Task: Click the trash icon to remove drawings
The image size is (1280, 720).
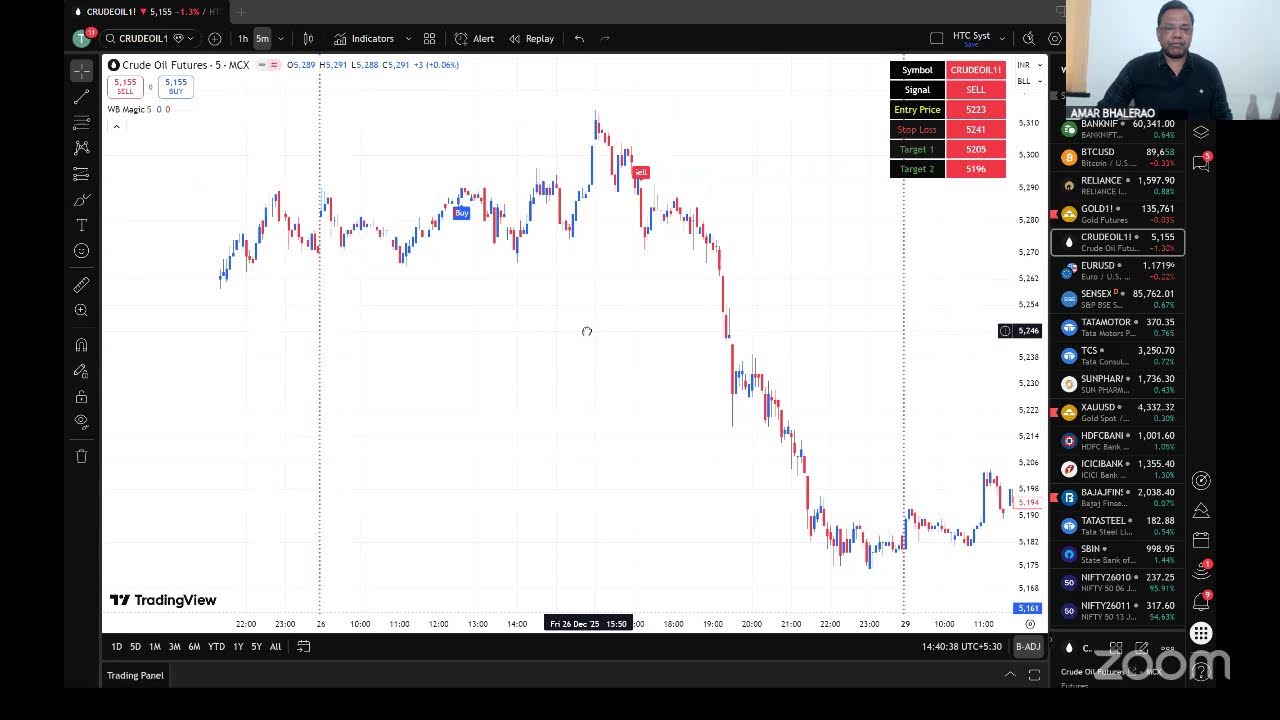Action: pos(81,456)
